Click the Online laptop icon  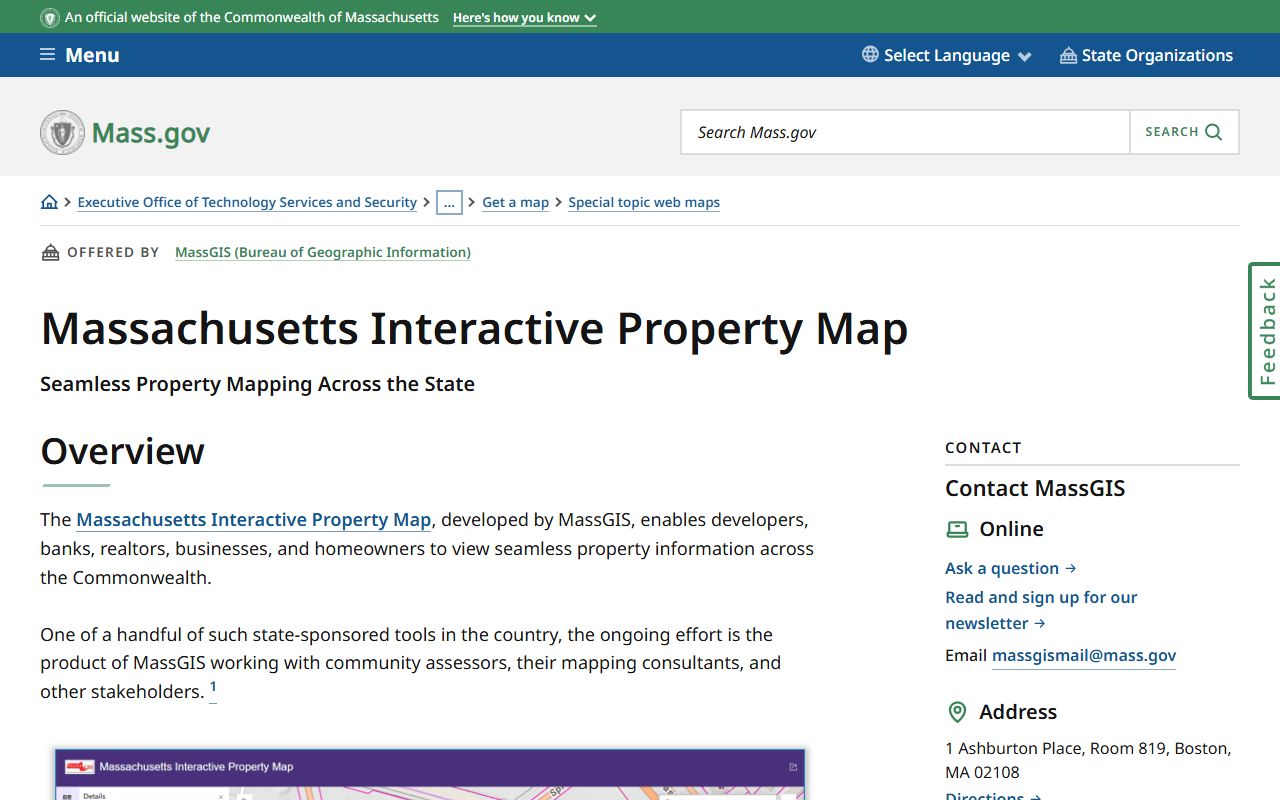click(x=957, y=529)
